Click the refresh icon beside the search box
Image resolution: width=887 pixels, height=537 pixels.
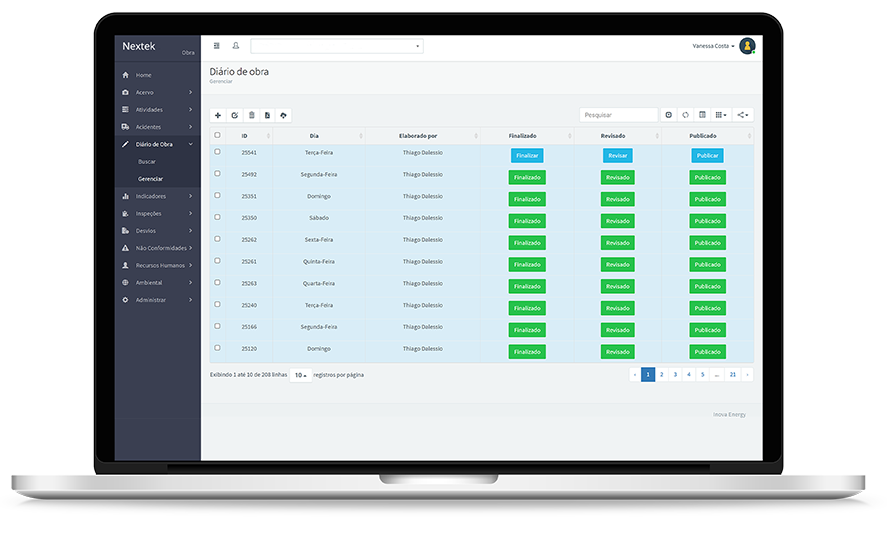685,115
